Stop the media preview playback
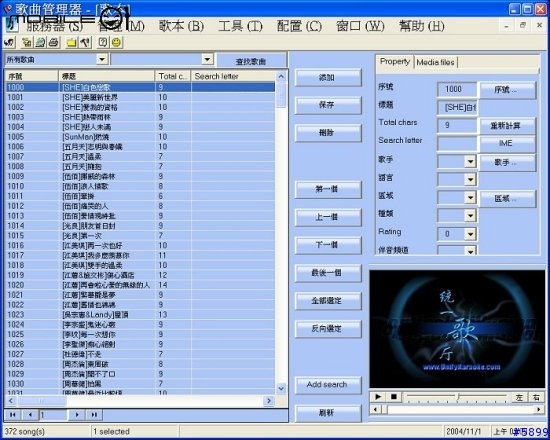 pos(394,396)
